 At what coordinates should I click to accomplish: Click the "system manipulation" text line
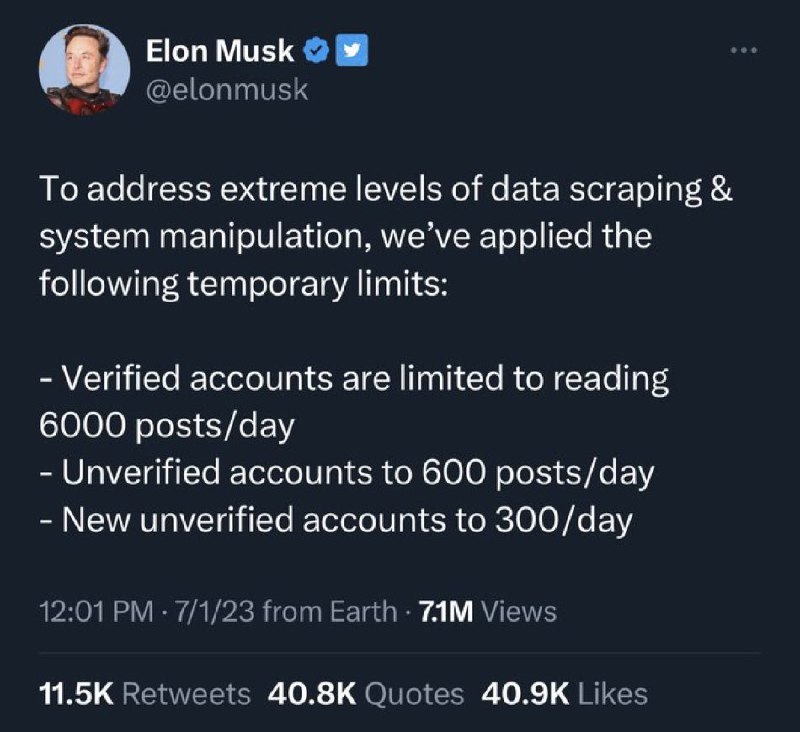point(345,238)
